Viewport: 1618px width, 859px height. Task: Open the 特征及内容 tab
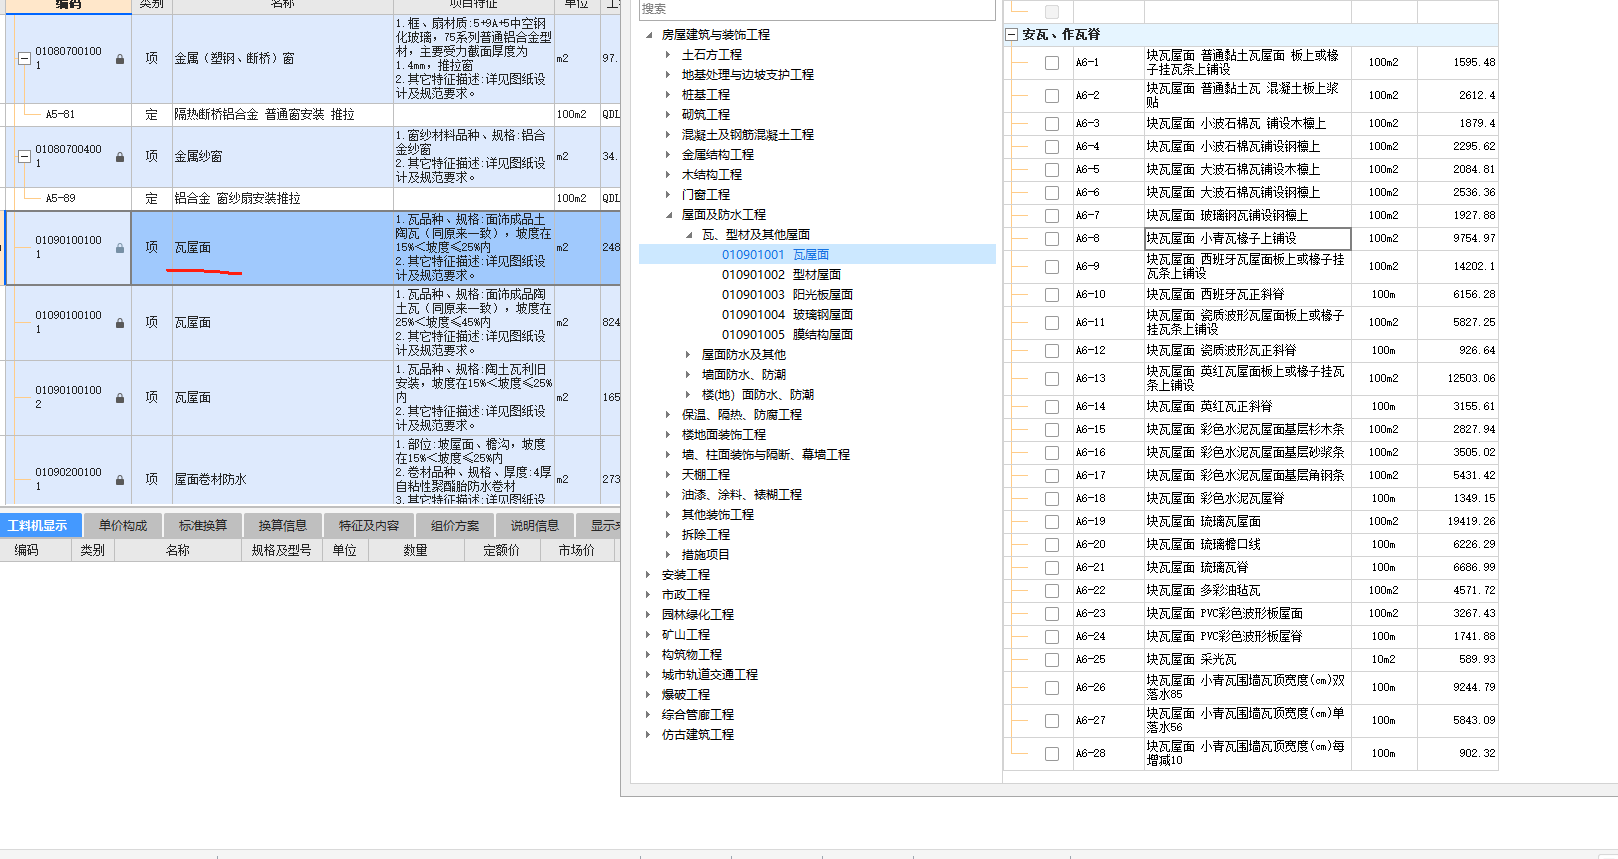tap(368, 525)
